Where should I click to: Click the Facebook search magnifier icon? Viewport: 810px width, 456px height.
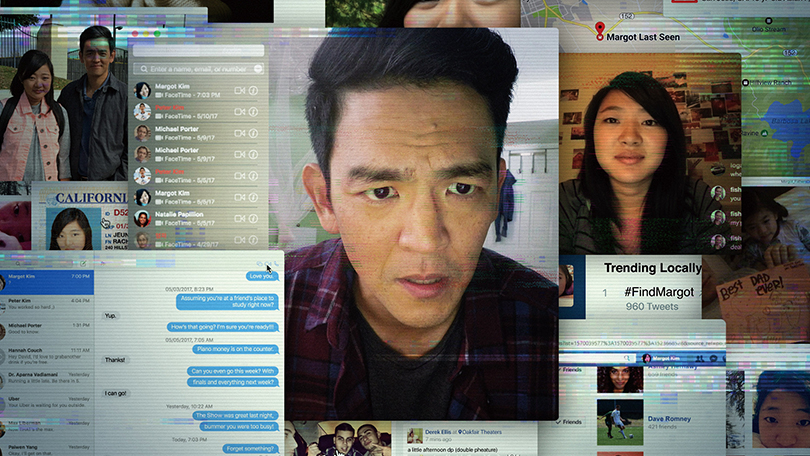[627, 358]
